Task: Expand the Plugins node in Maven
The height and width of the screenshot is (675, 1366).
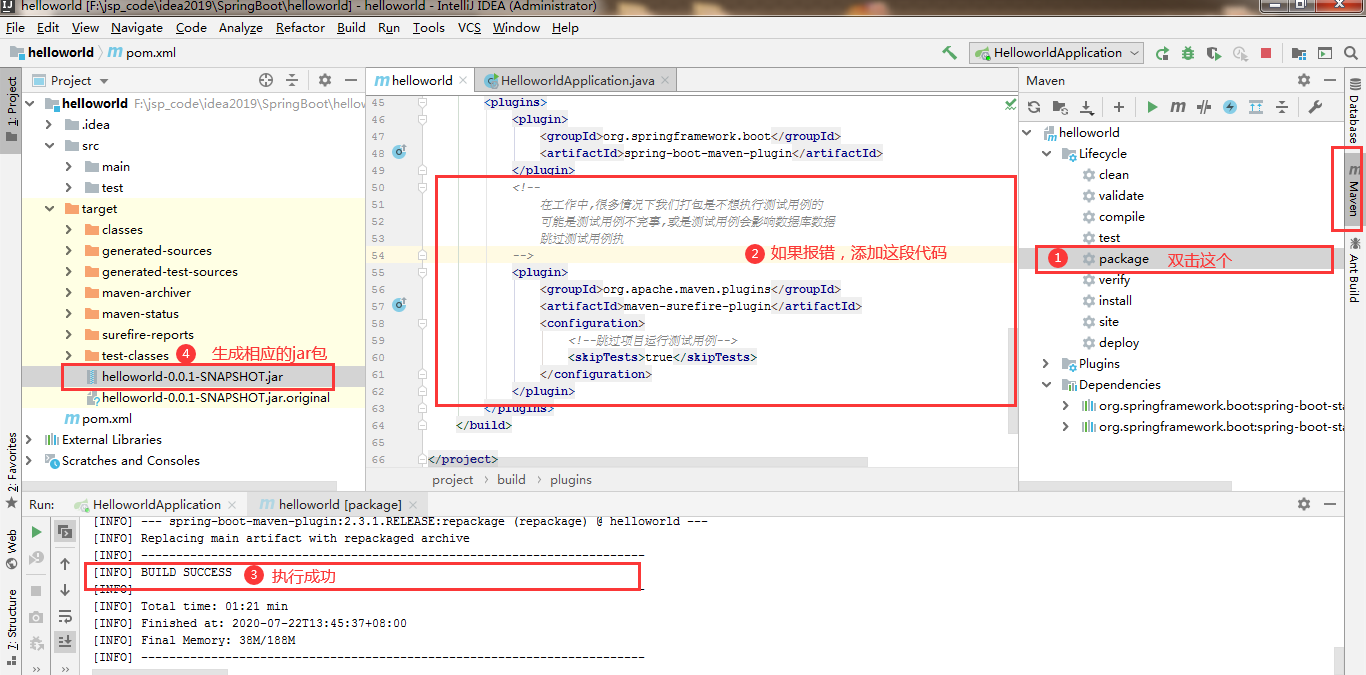Action: (x=1046, y=364)
